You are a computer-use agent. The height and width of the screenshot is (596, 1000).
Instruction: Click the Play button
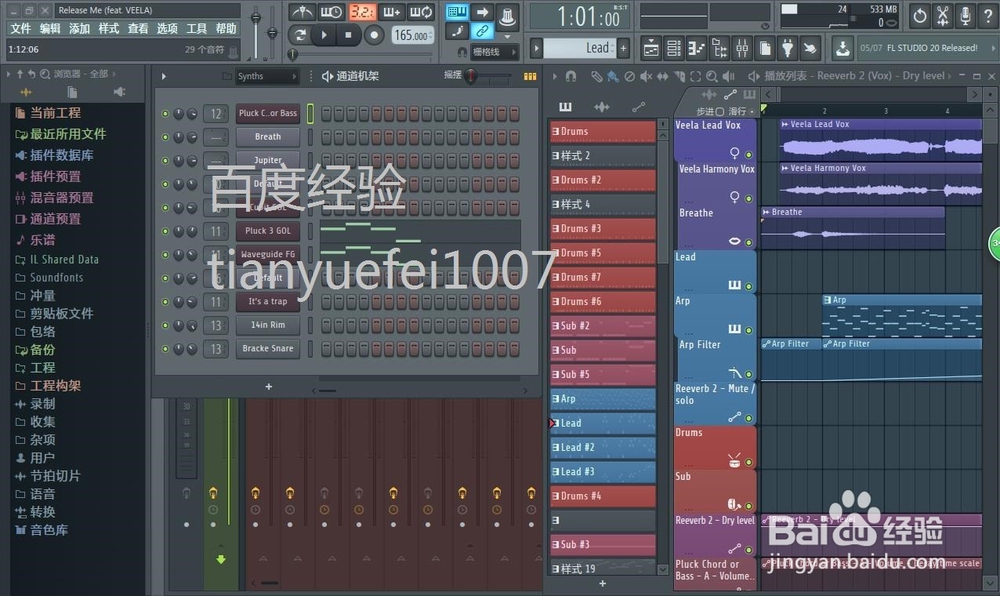tap(324, 34)
